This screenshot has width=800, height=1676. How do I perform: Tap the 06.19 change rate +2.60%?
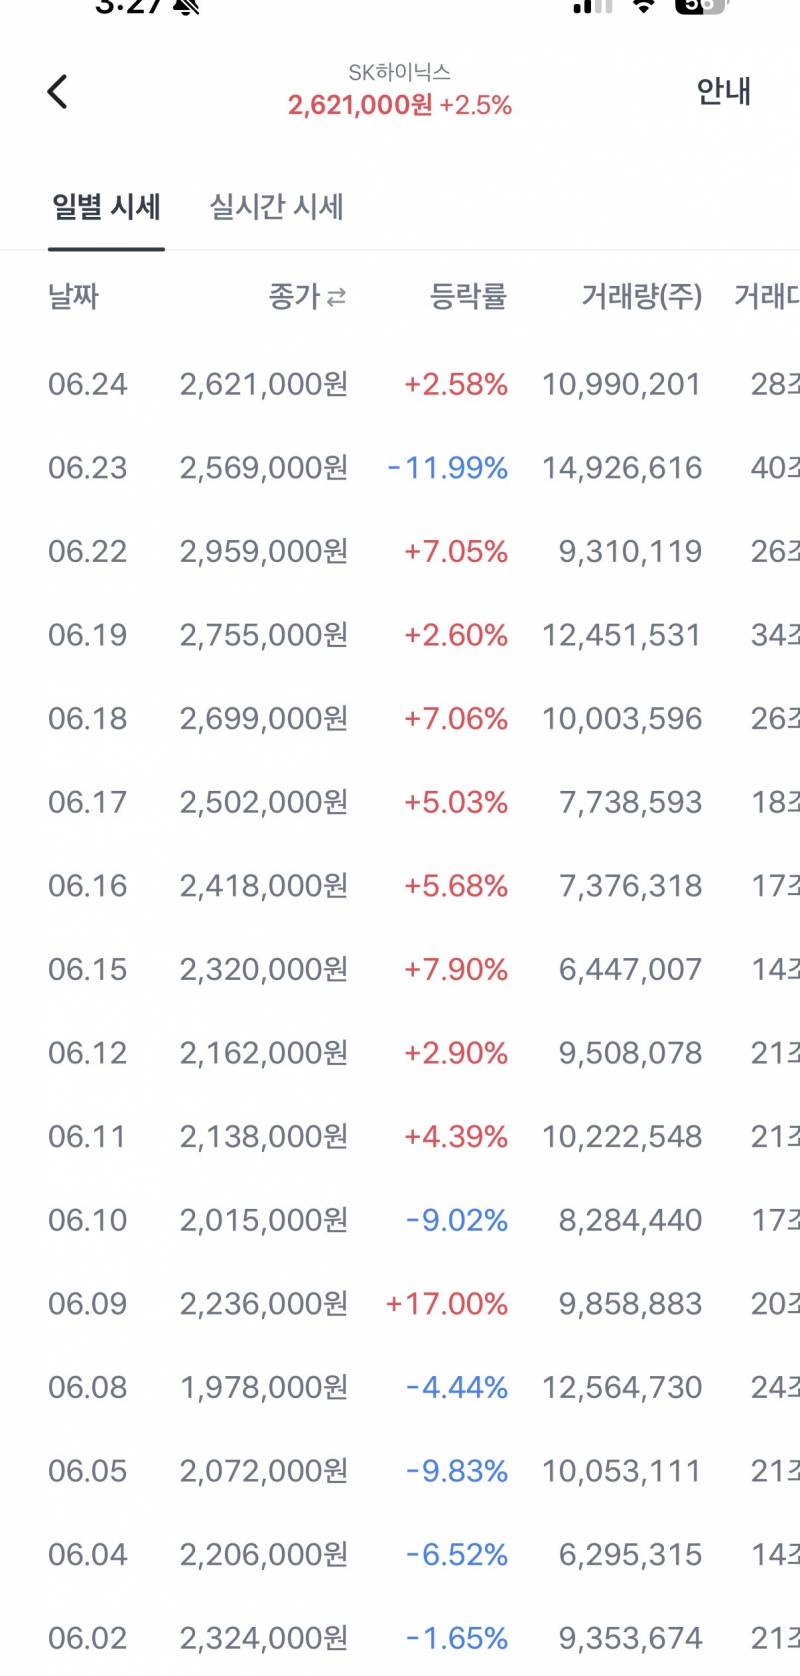tap(456, 636)
